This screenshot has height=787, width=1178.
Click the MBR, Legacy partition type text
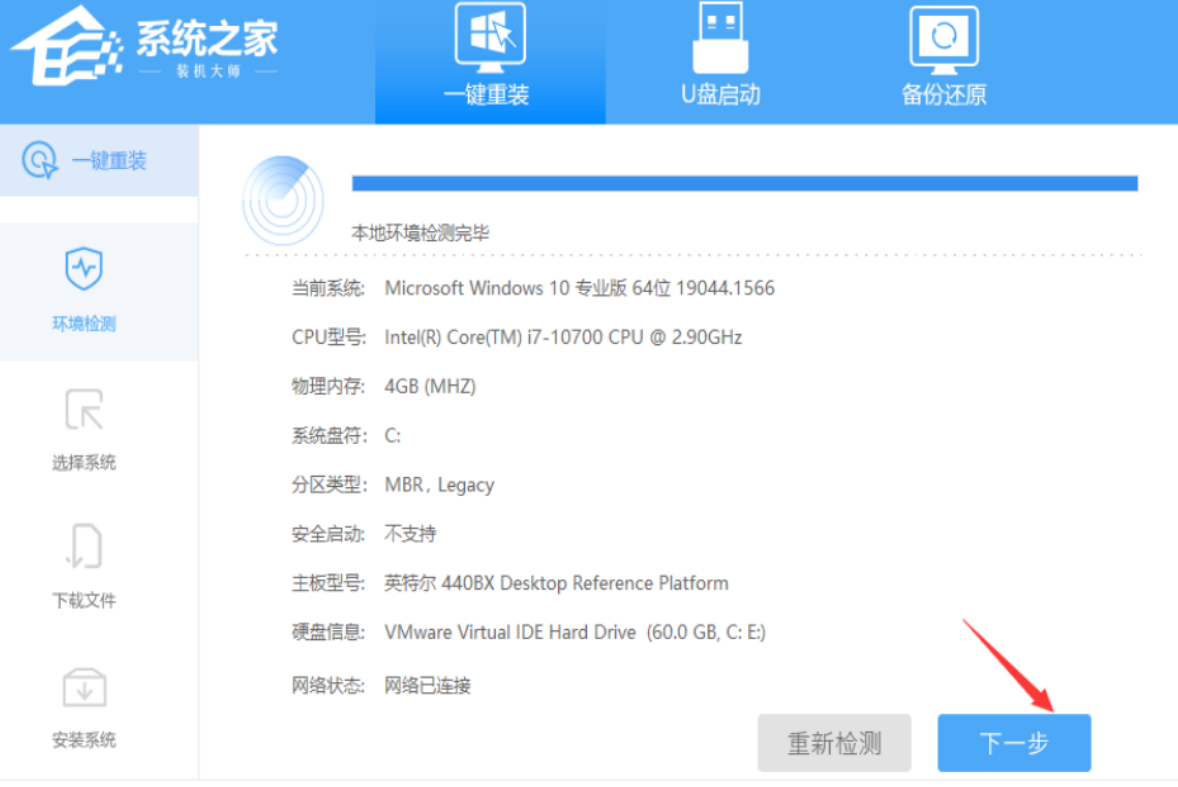click(x=439, y=485)
